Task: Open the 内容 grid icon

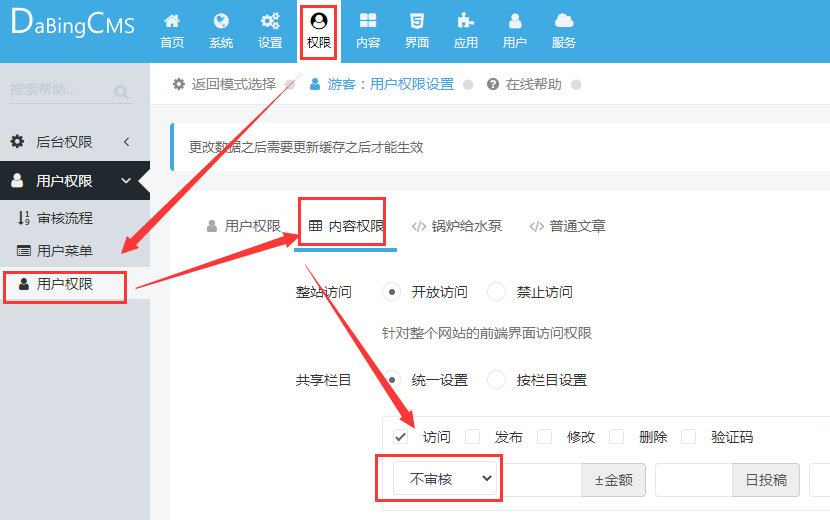Action: 368,21
